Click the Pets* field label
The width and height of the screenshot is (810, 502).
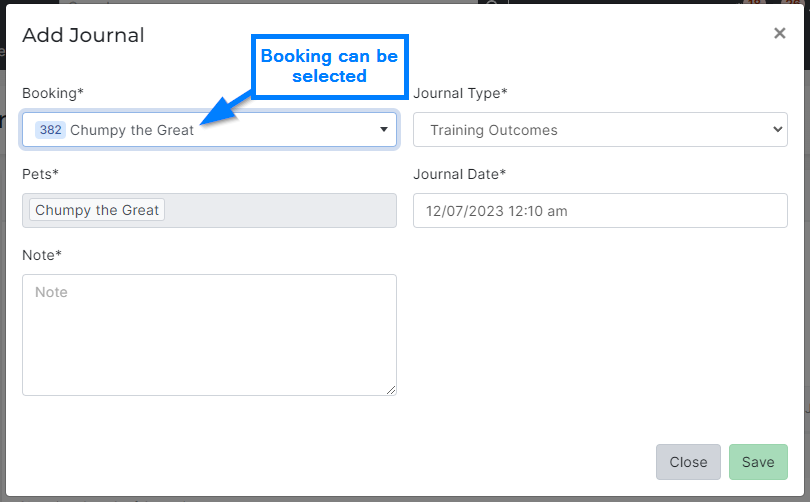click(40, 174)
